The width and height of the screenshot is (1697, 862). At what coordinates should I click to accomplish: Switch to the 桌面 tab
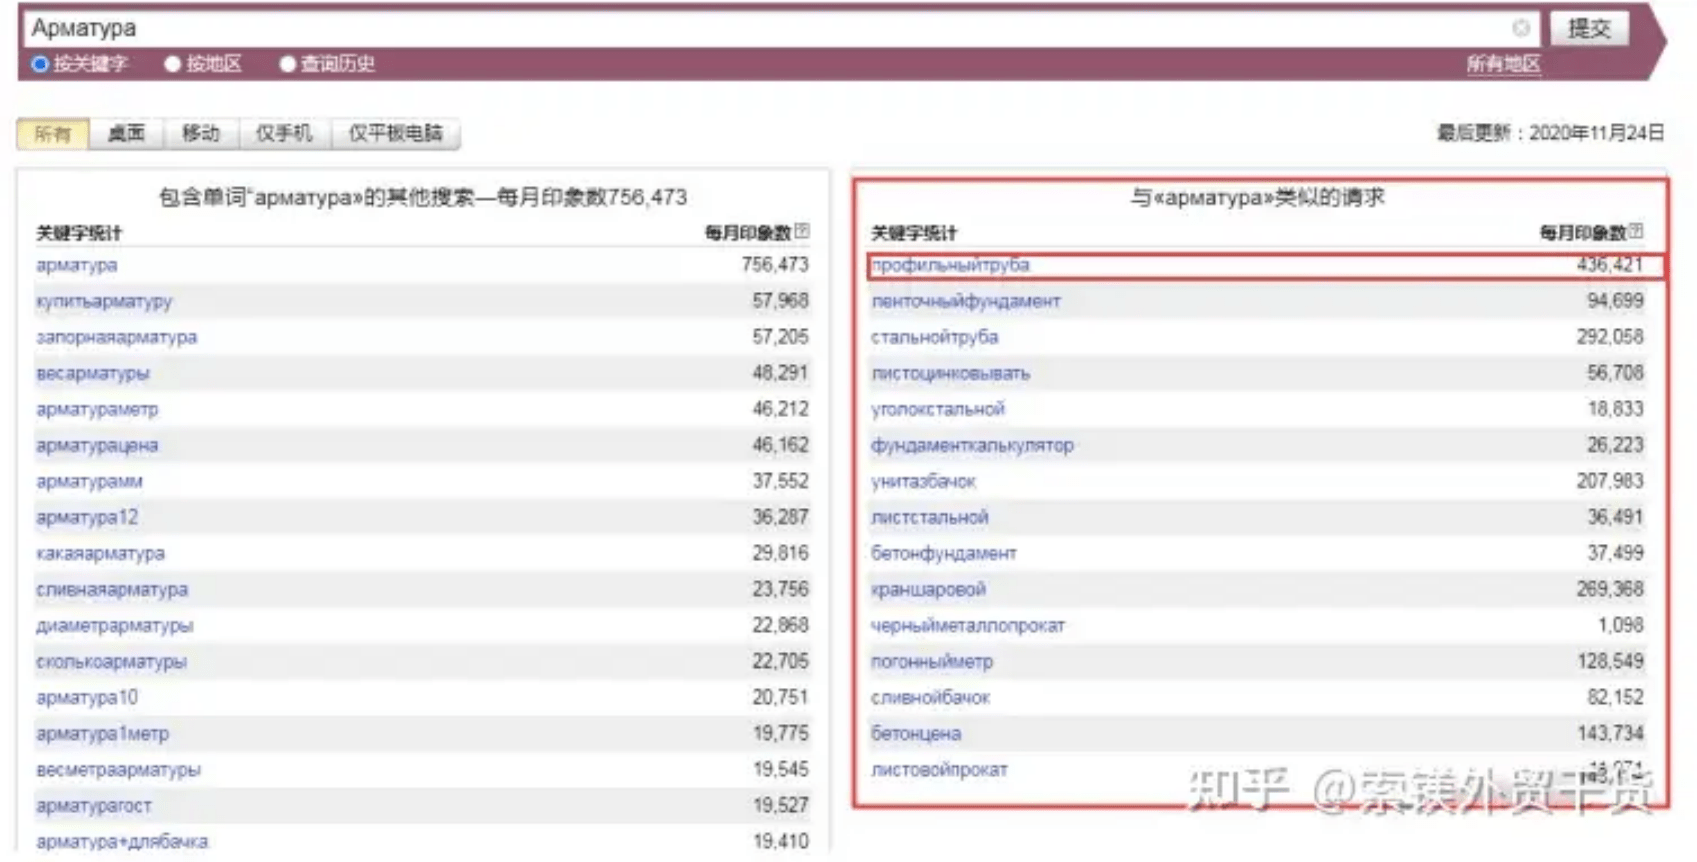point(126,133)
